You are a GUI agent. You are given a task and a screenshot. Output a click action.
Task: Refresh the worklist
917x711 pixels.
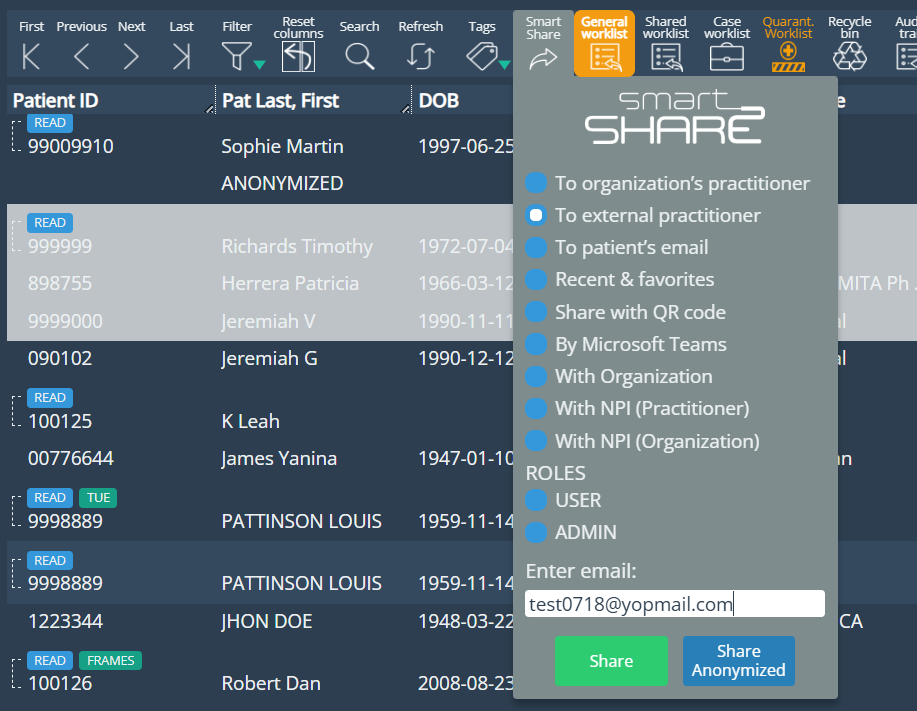420,57
